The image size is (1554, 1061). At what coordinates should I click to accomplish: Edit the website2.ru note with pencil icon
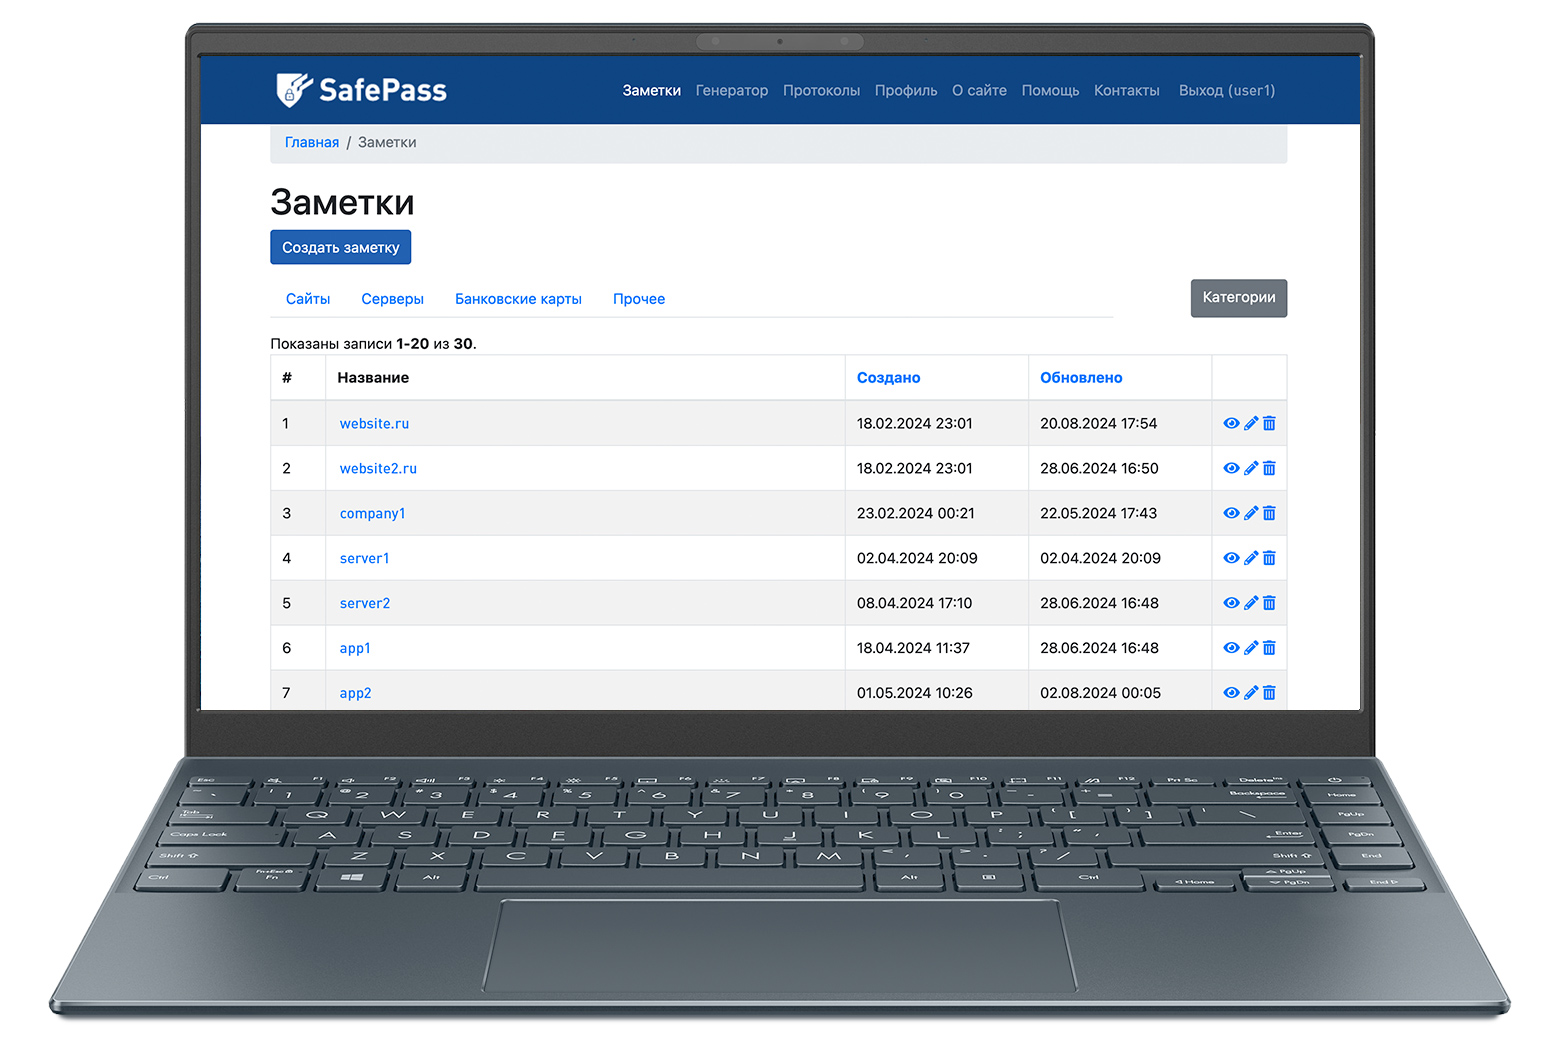coord(1250,469)
